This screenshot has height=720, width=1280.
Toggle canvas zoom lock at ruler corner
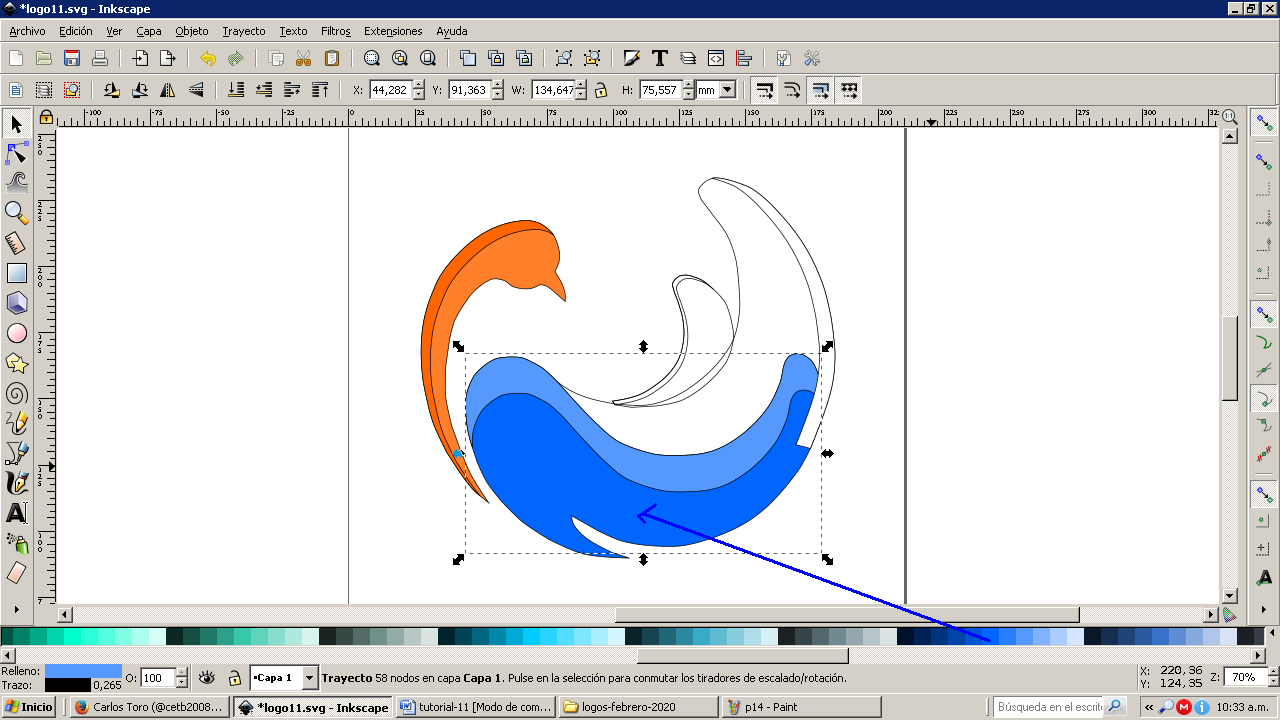45,117
